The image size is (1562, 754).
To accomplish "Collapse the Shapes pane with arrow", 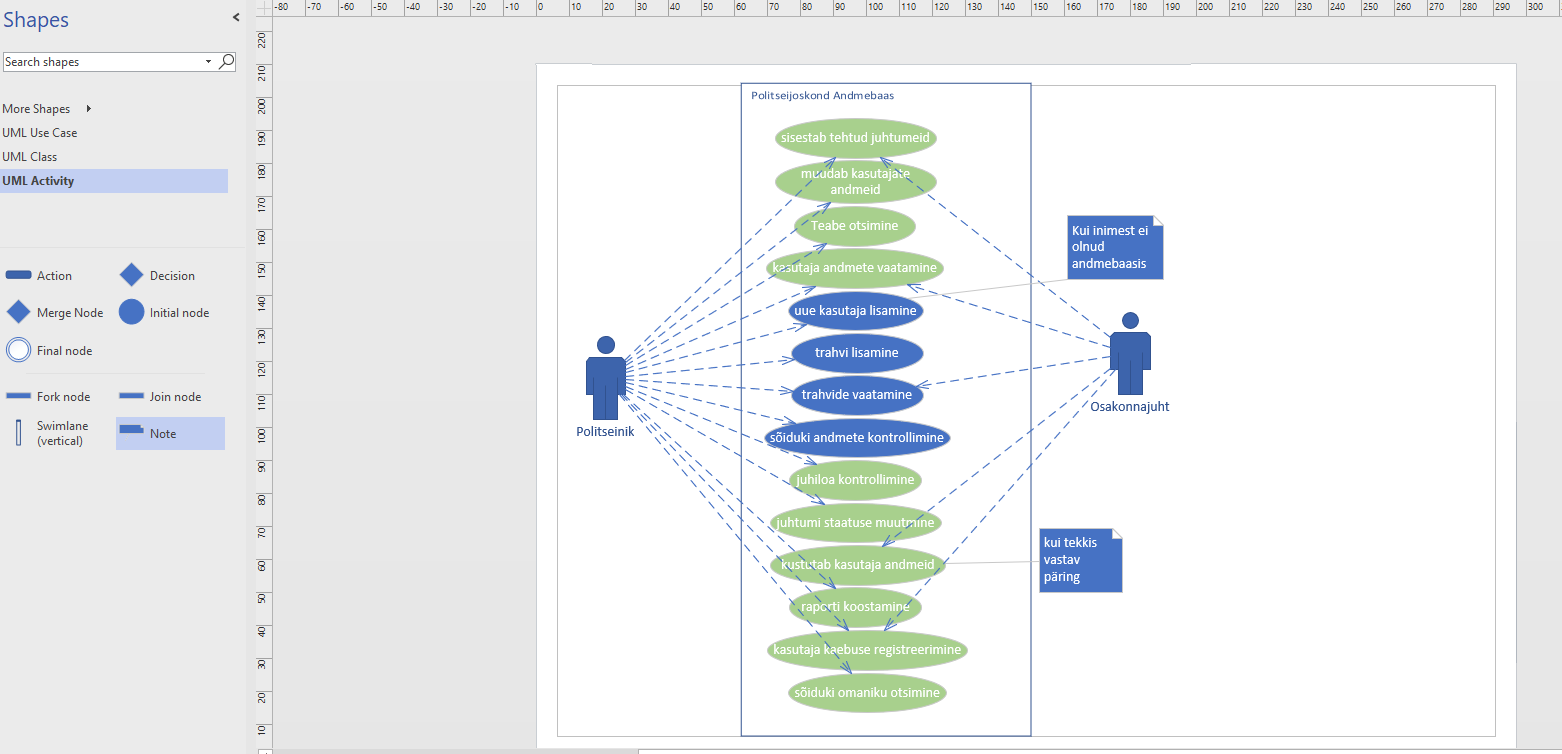I will coord(236,18).
